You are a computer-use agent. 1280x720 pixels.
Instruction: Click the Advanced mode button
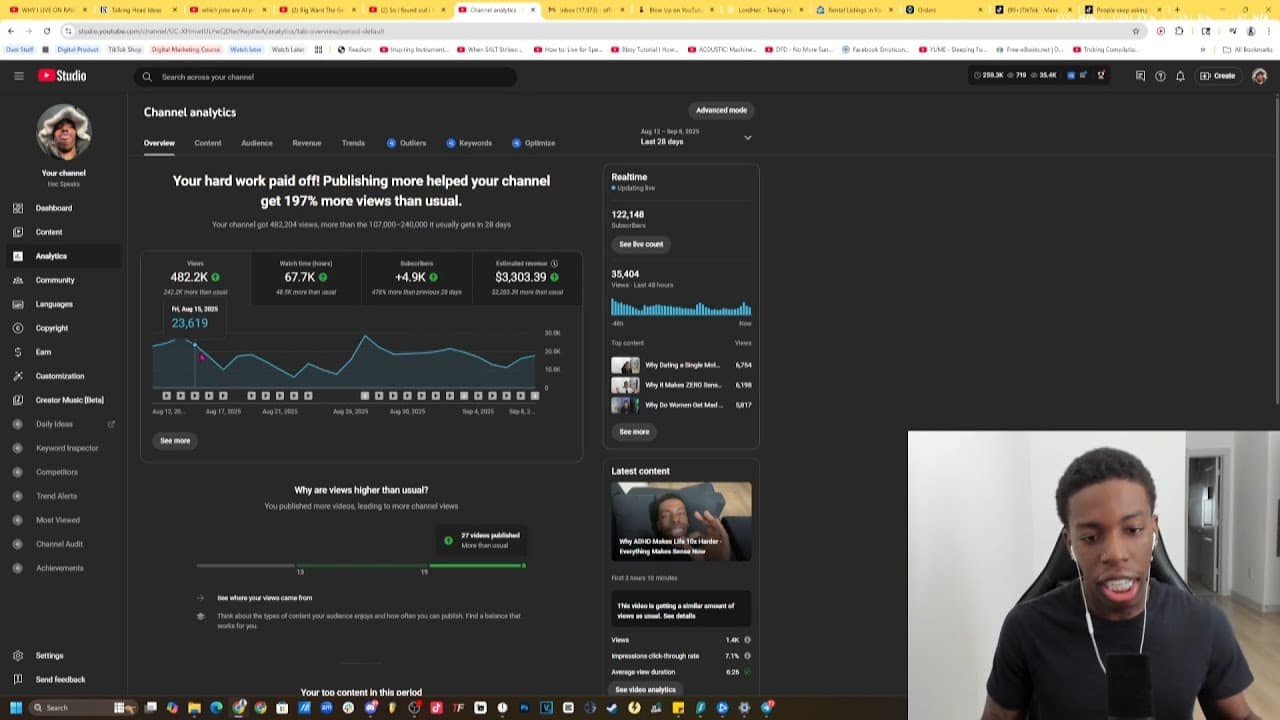point(721,110)
